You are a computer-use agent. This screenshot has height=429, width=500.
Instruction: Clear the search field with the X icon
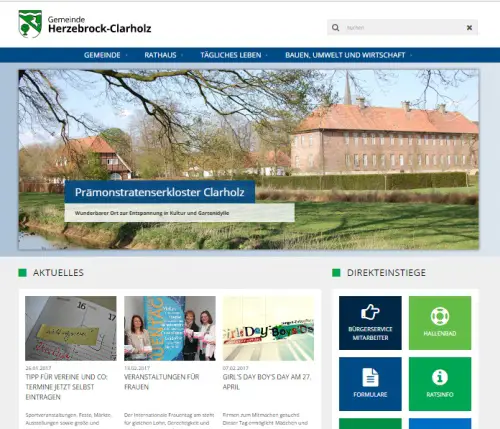point(469,27)
